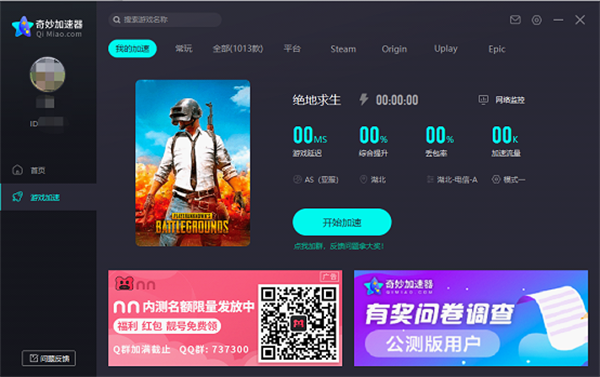Screen dimensions: 600x377
Task: Click the 湖北 location pin icon
Action: [364, 179]
